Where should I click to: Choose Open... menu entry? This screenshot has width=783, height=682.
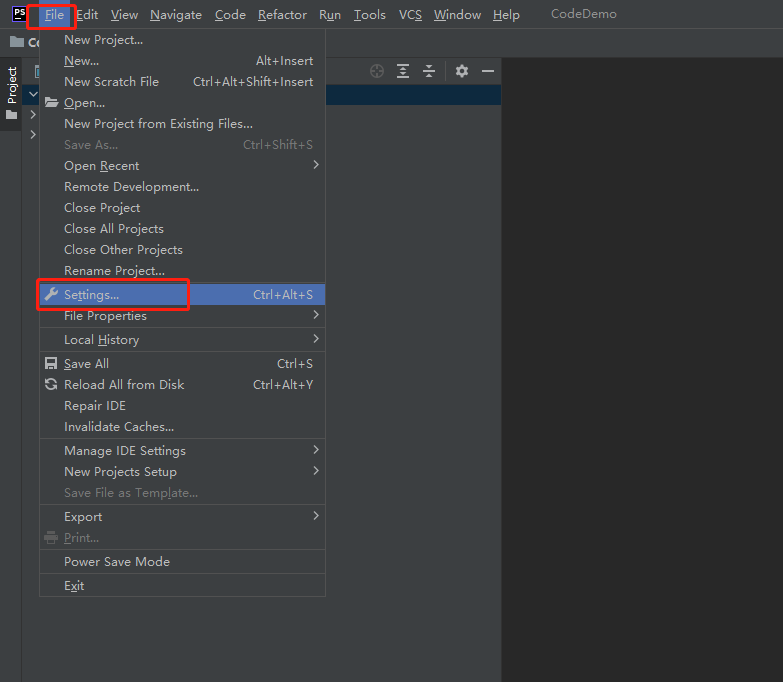tap(182, 103)
